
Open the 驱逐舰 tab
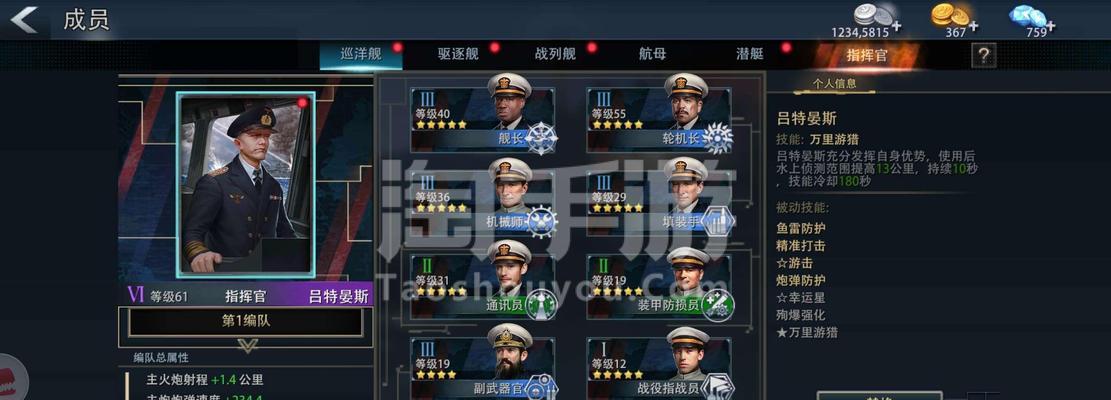click(458, 55)
